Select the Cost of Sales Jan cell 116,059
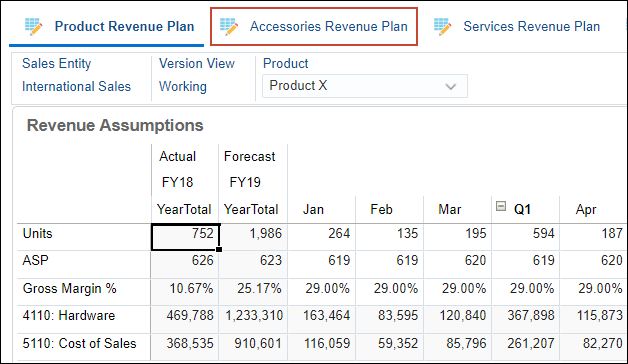 (322, 347)
